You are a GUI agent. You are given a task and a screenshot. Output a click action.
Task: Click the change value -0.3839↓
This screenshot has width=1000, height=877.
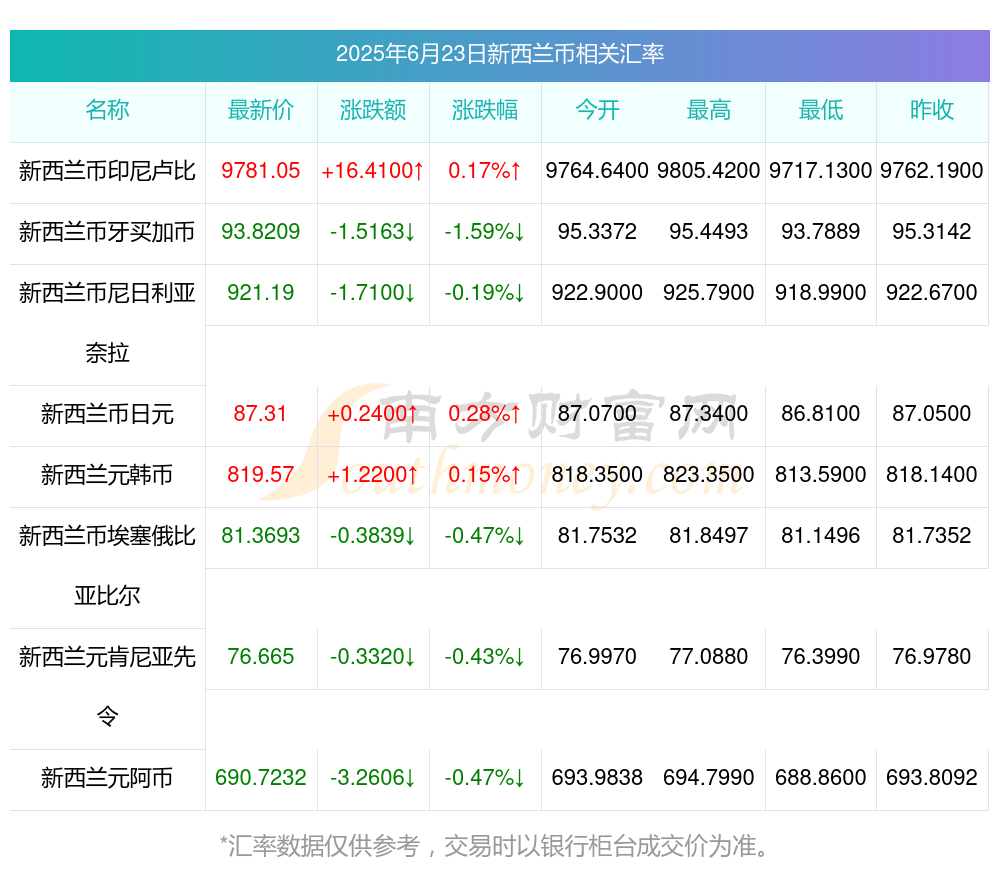pos(373,535)
